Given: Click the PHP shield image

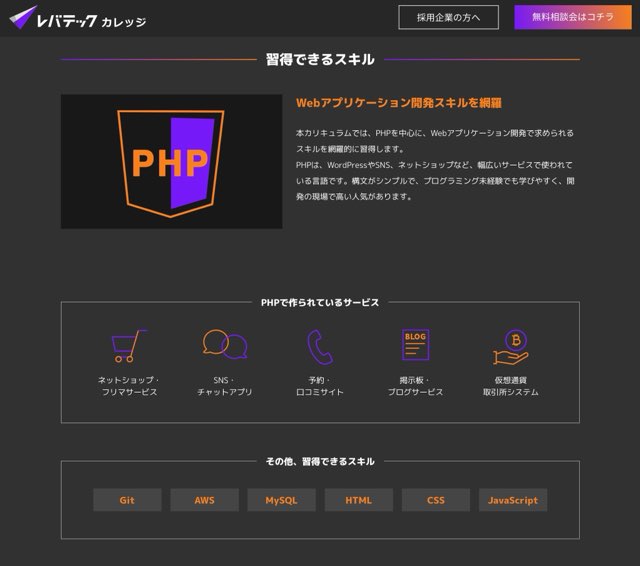Looking at the screenshot, I should pyautogui.click(x=171, y=162).
